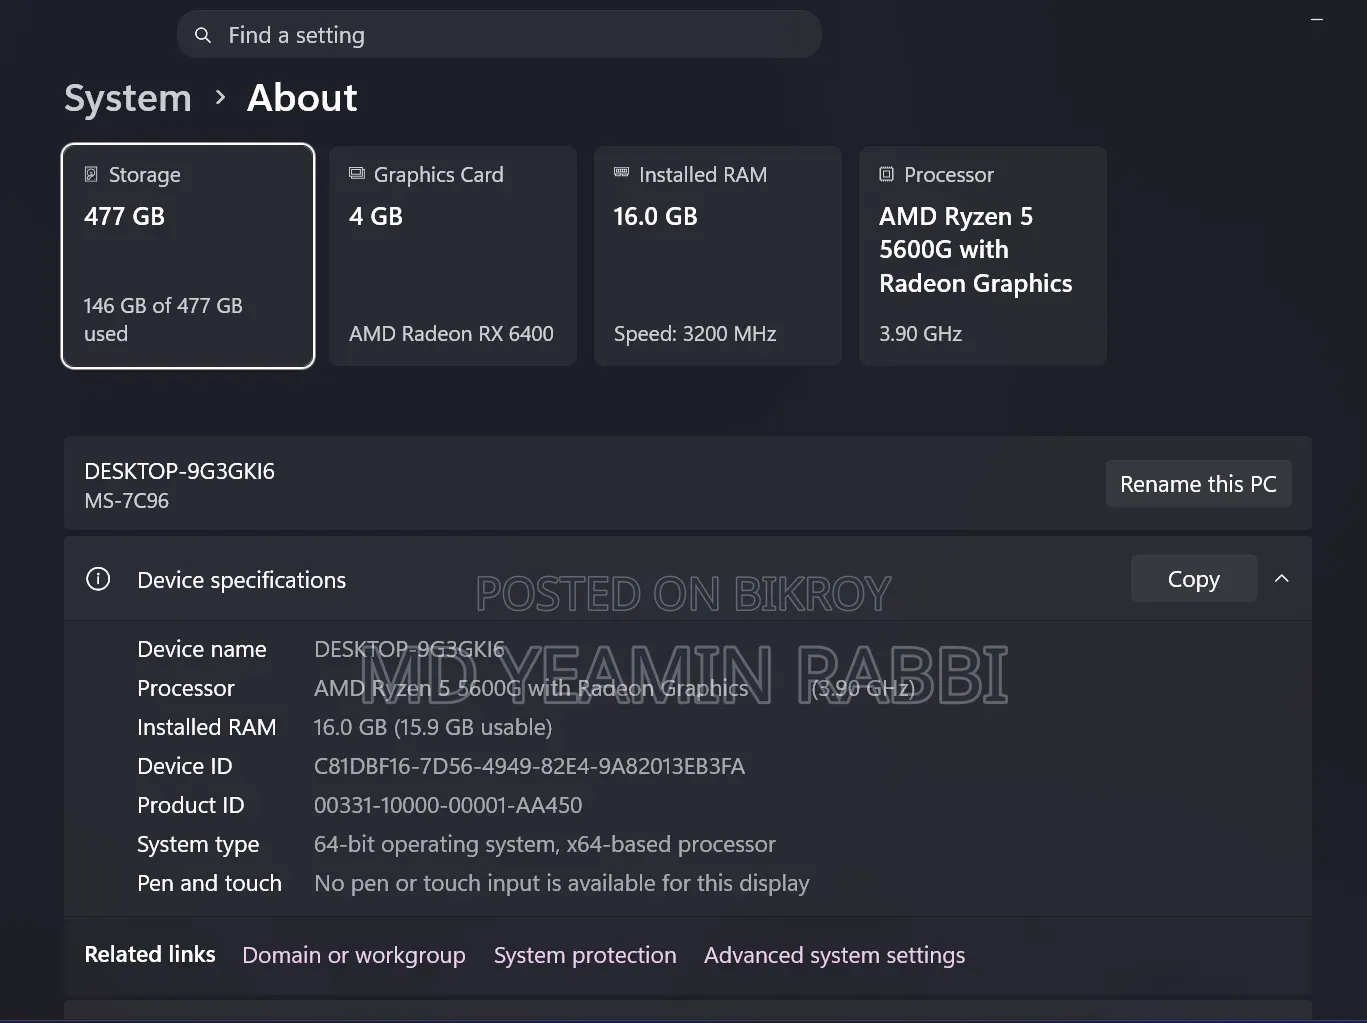This screenshot has height=1023, width=1367.
Task: Click the About breadcrumb title
Action: click(302, 98)
